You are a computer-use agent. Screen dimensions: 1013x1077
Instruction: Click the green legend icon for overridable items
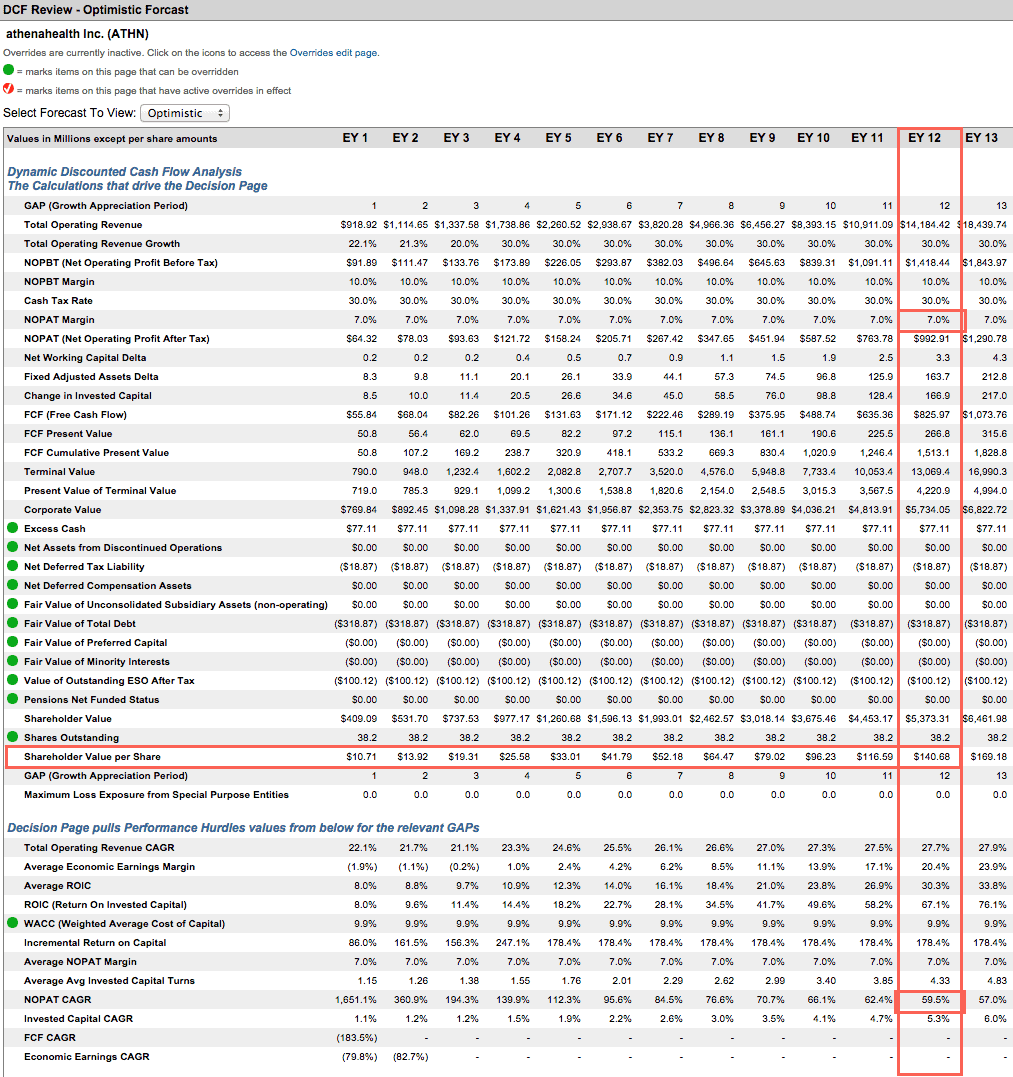(8, 70)
